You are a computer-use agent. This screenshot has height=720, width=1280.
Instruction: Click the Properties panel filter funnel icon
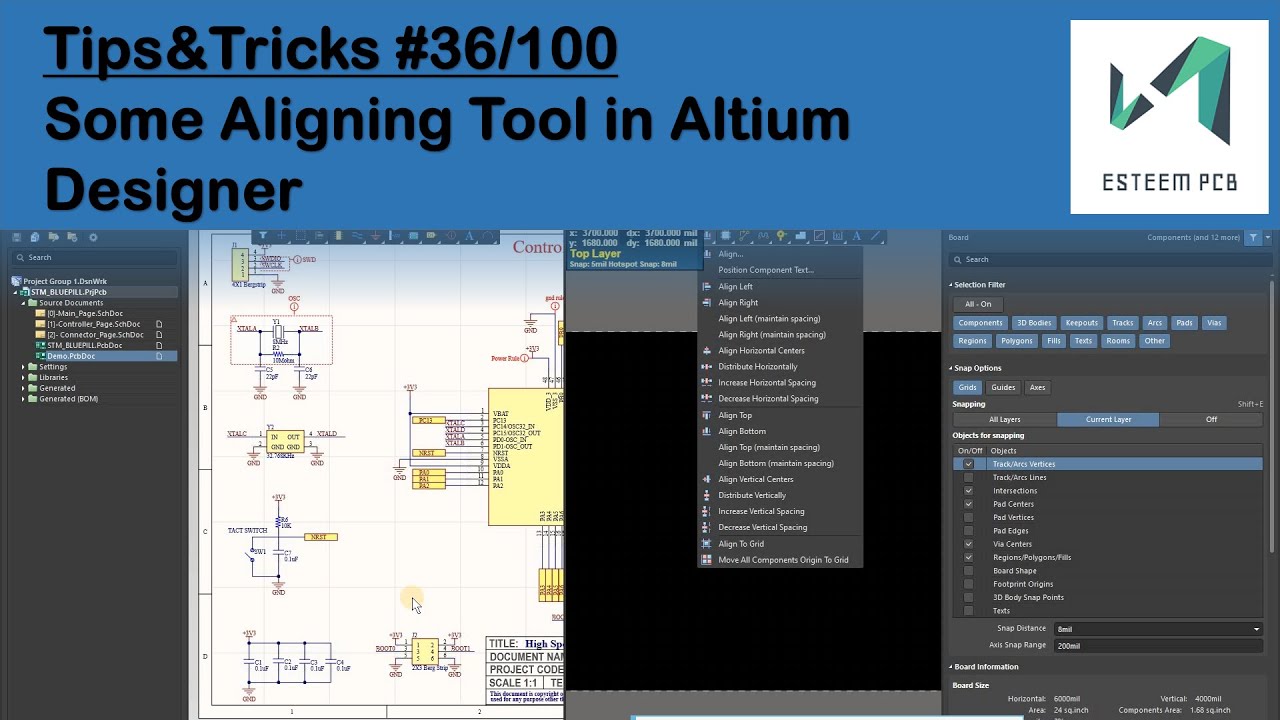tap(1253, 237)
